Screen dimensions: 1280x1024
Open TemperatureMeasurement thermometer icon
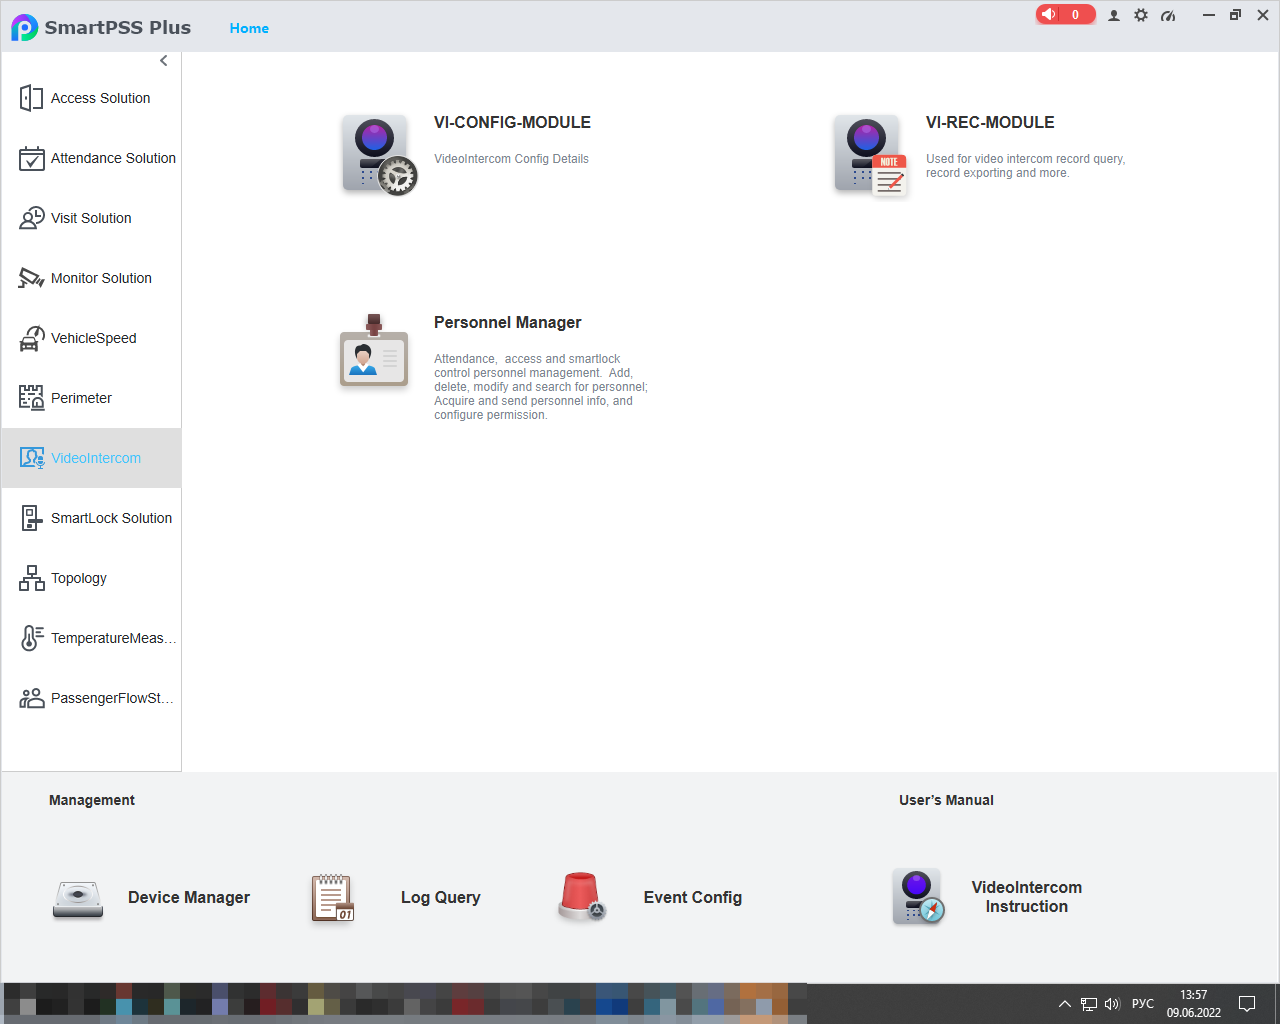tap(31, 638)
